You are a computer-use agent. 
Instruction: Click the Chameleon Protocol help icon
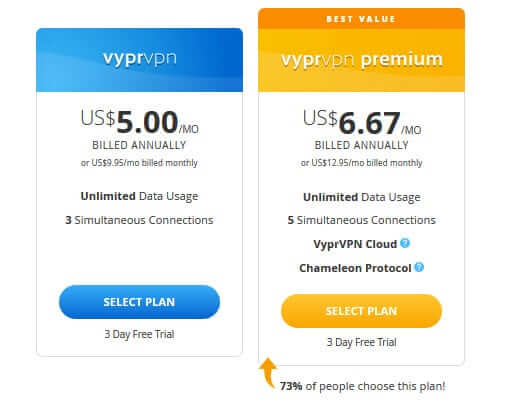[x=419, y=267]
